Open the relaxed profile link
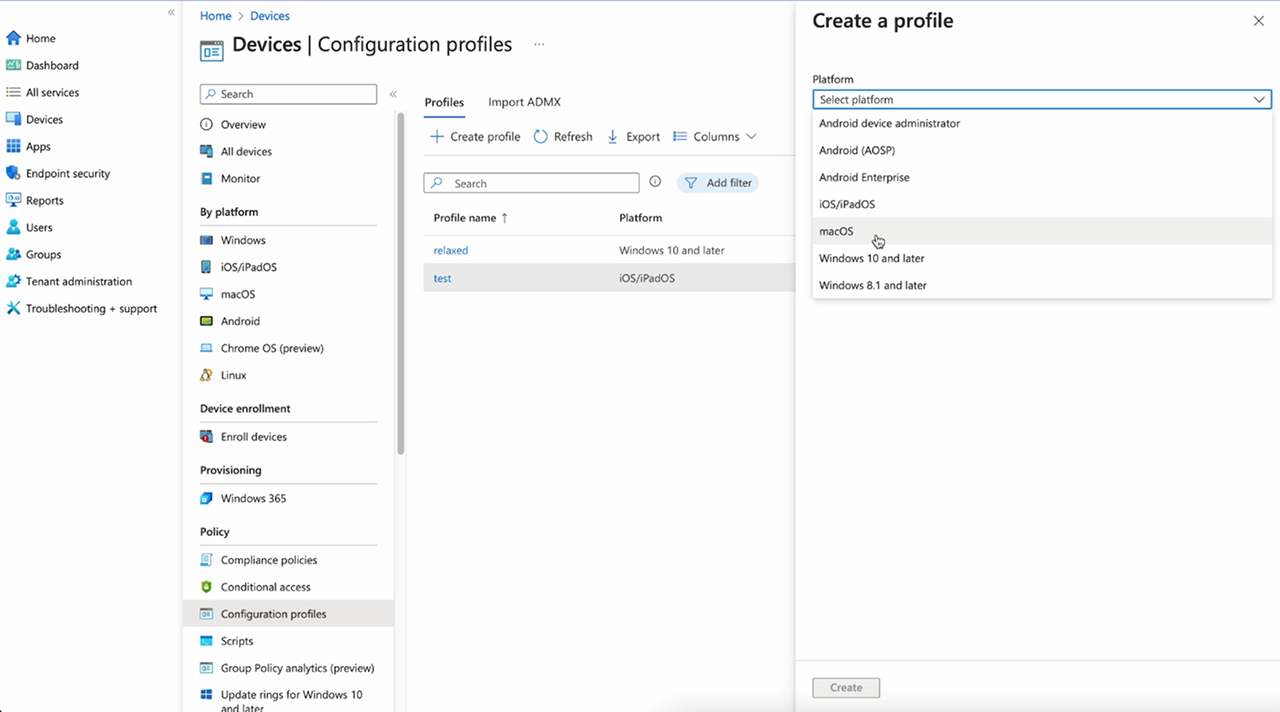Image resolution: width=1280 pixels, height=712 pixels. [450, 250]
